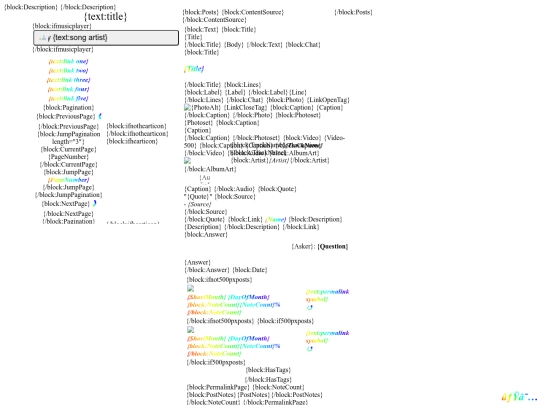Open the {text:link four} link
Viewport: 540px width, 405px height.
[69, 89]
